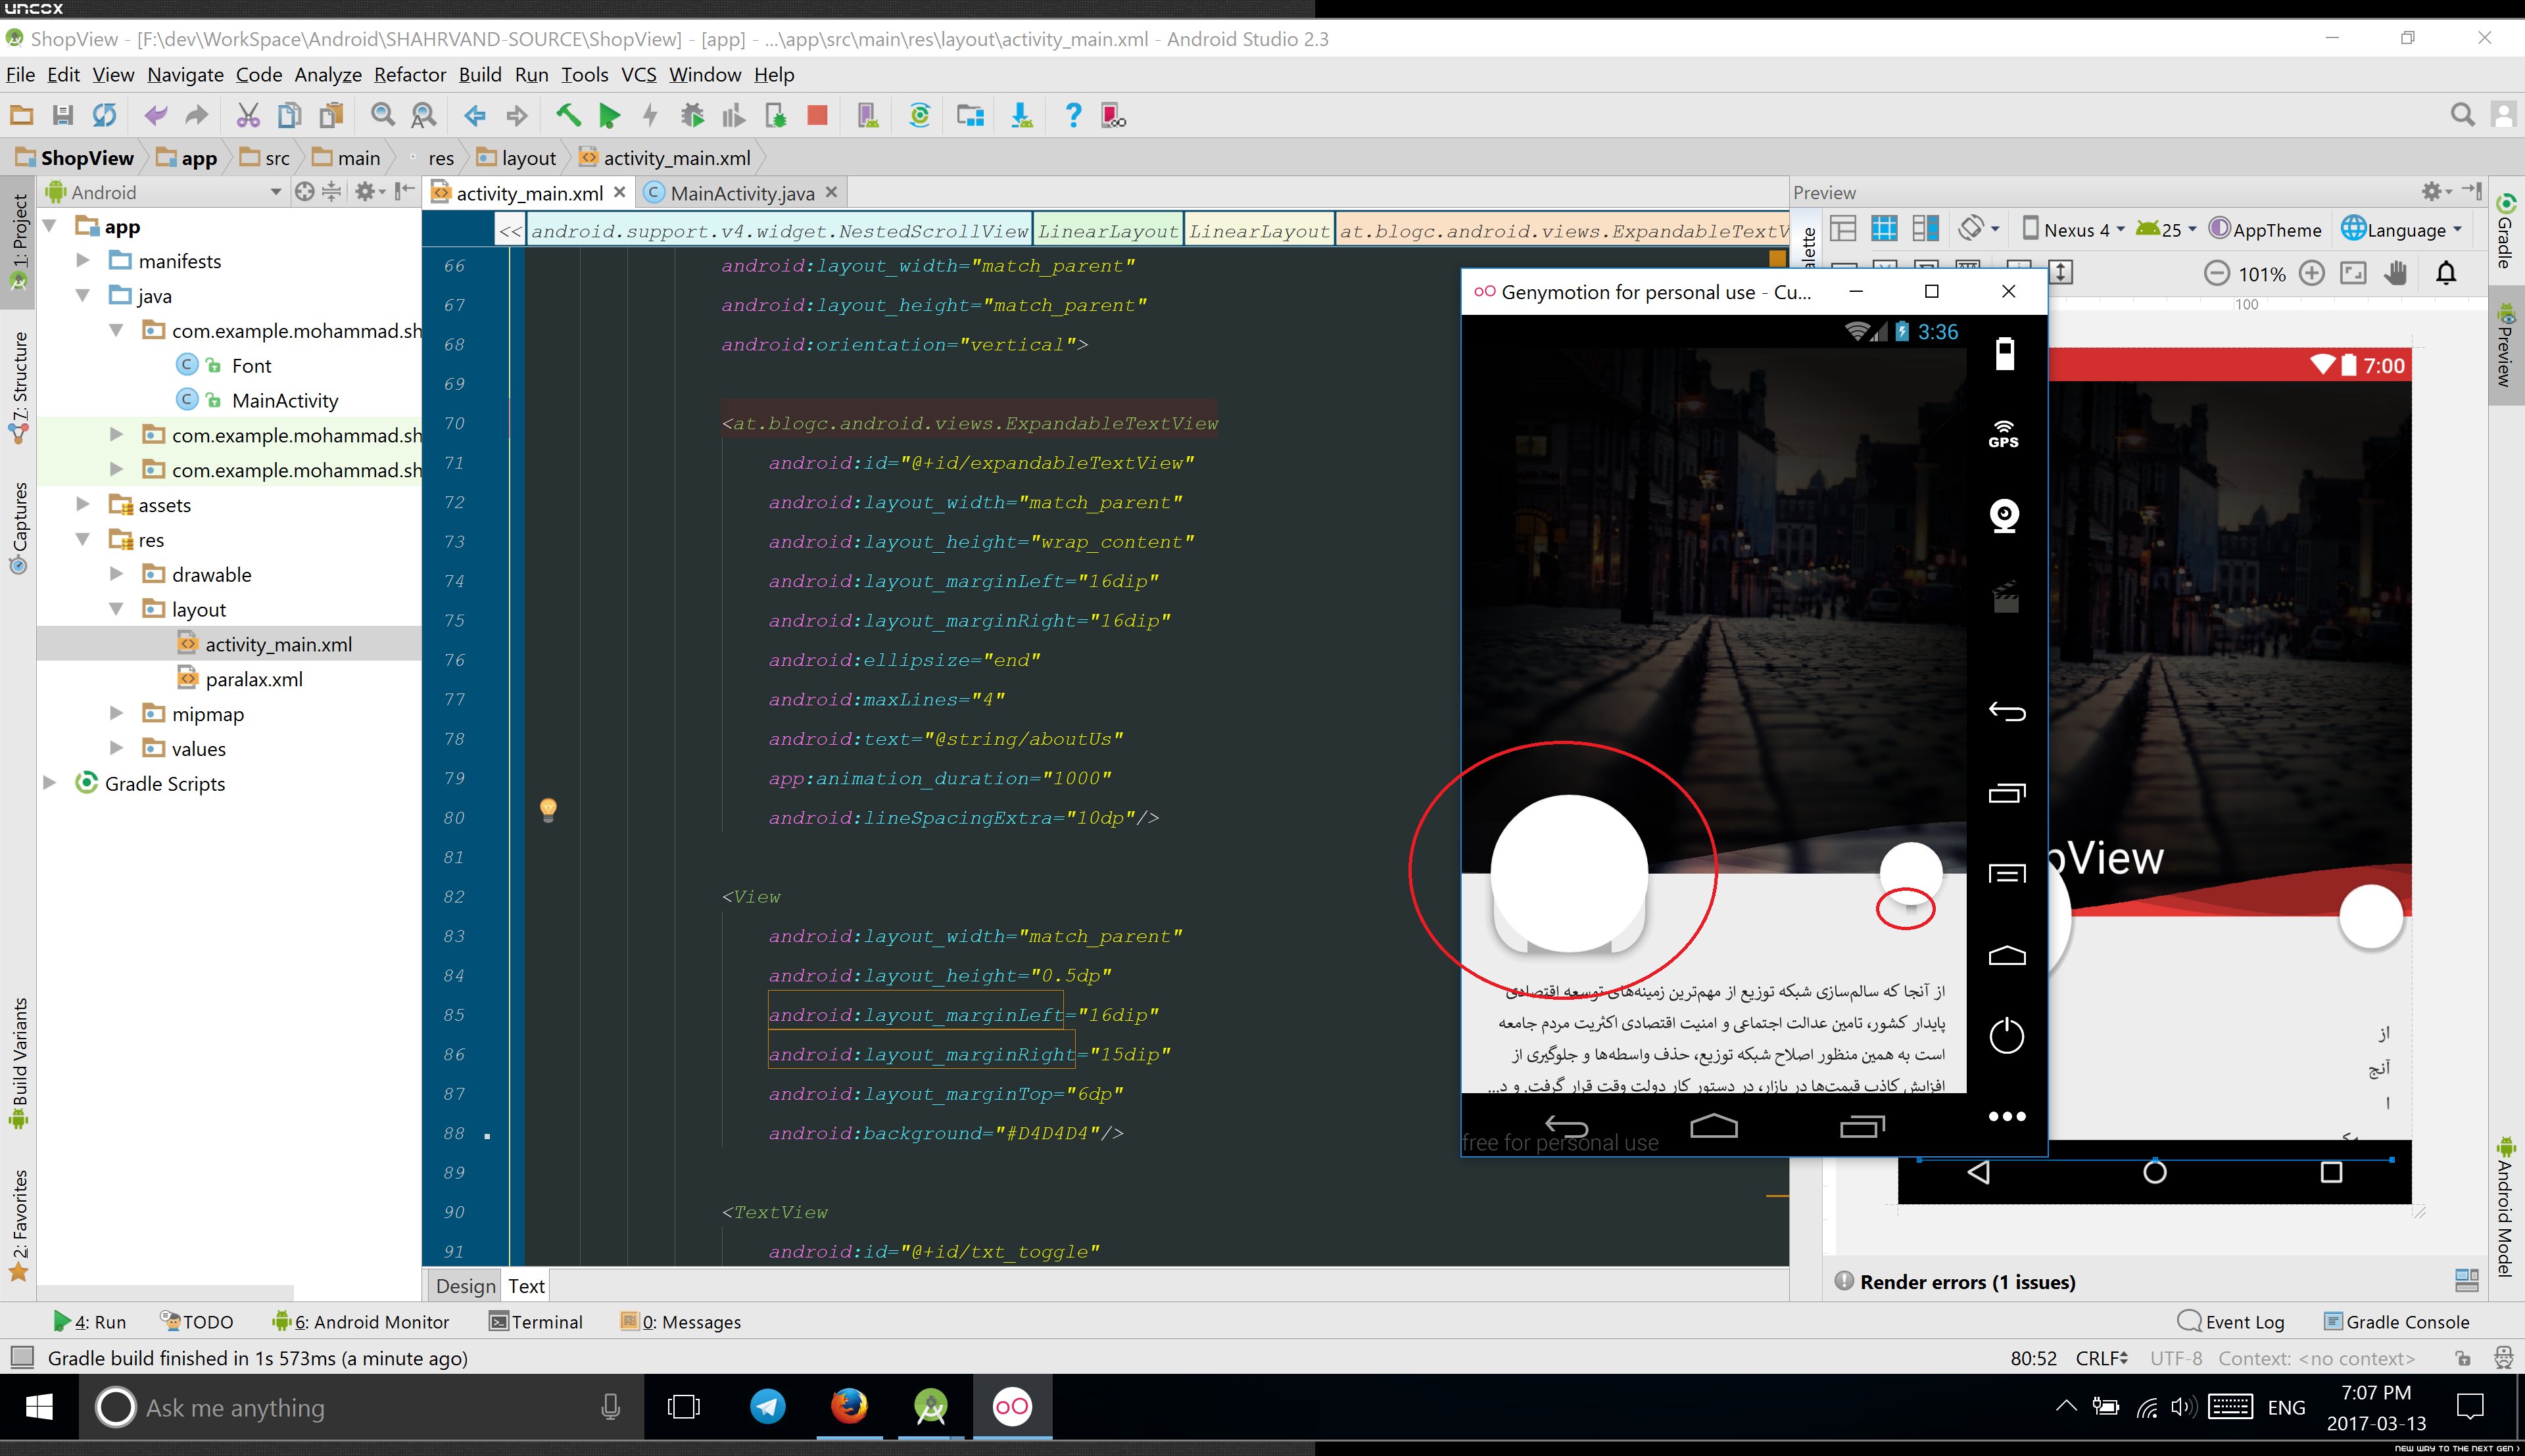Click the Genymotion GPS widget icon

click(x=2004, y=434)
